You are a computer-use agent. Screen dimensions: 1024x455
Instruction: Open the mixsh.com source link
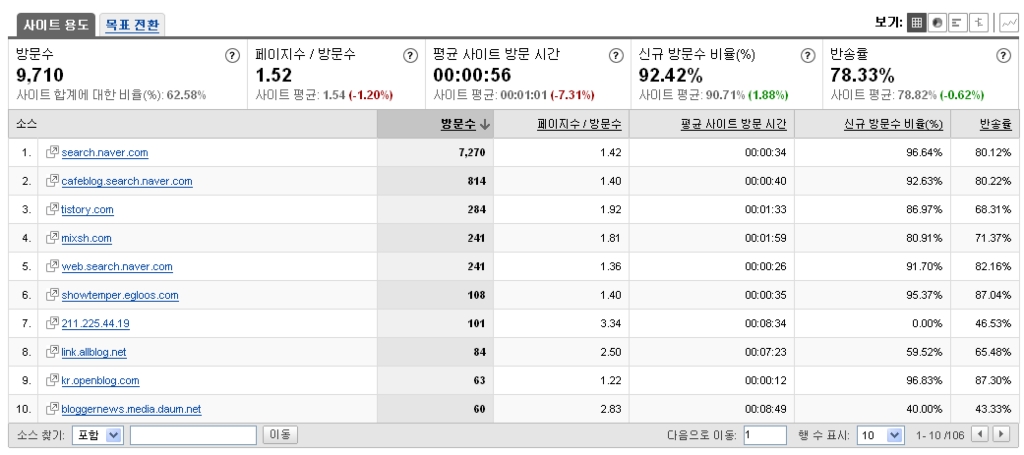(86, 238)
